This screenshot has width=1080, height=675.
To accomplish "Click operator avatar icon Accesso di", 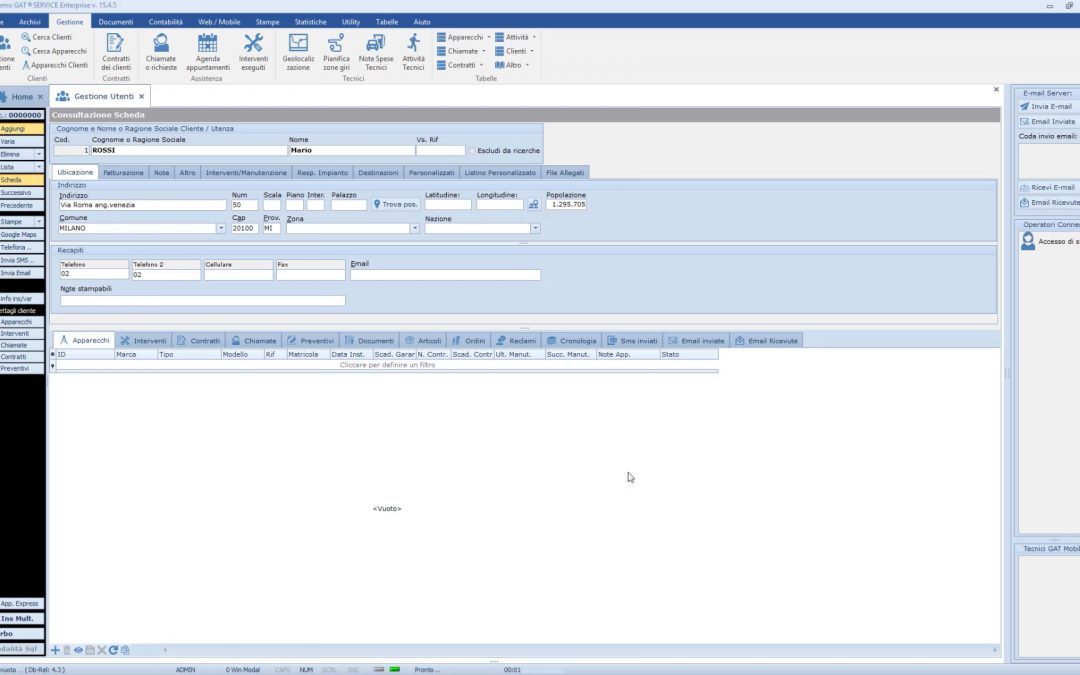I will pos(1028,241).
